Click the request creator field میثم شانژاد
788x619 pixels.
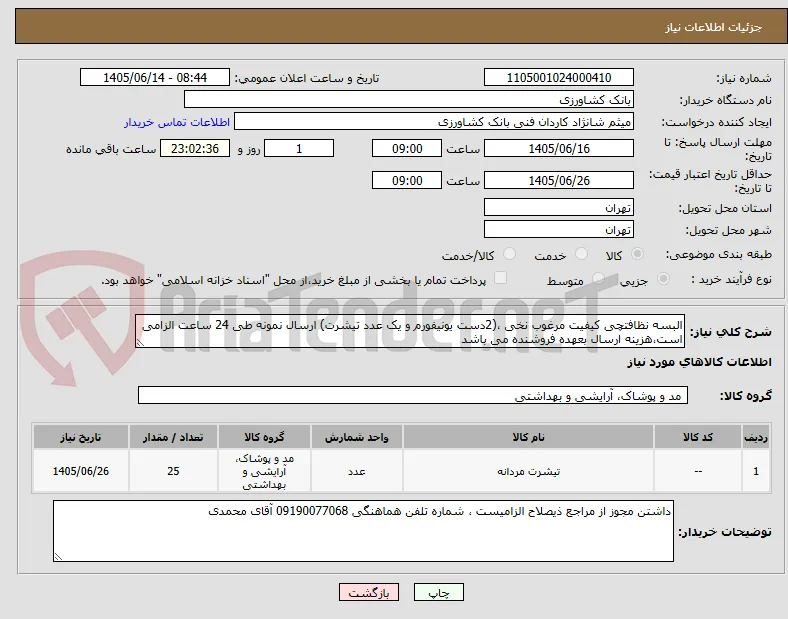pos(434,122)
